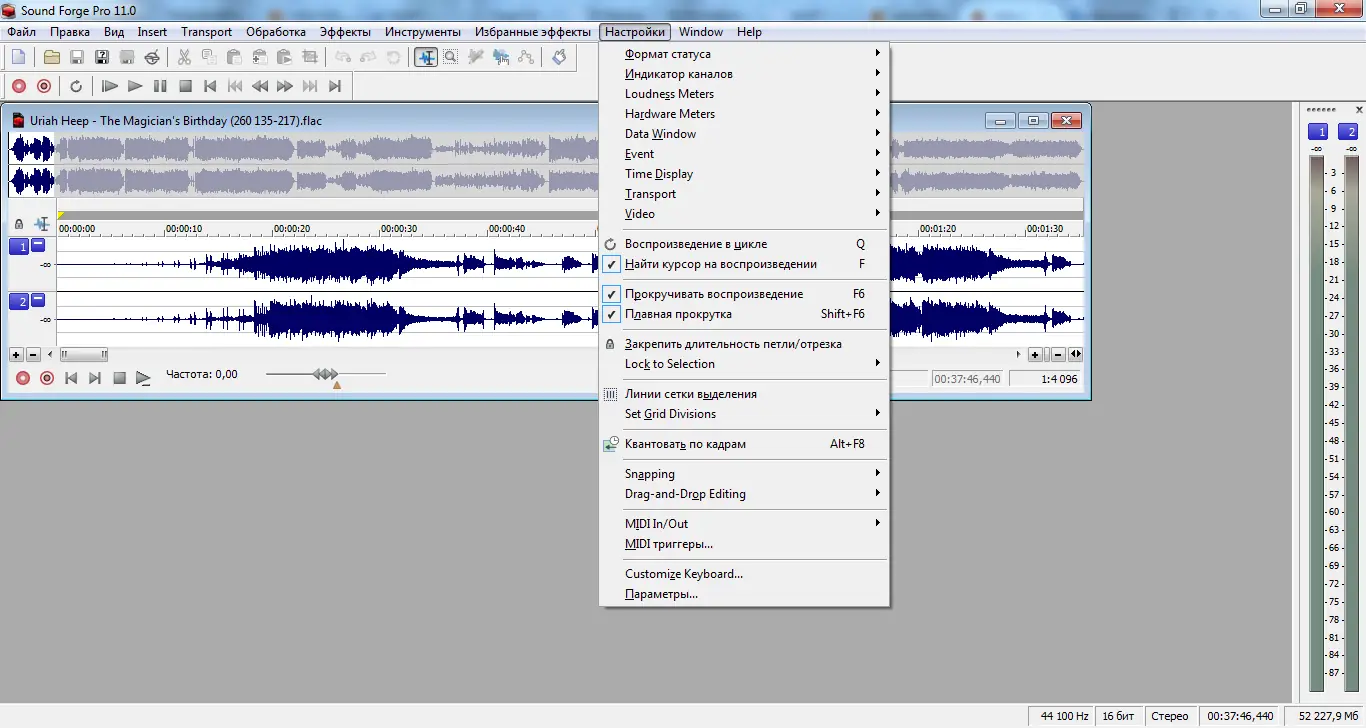Image resolution: width=1366 pixels, height=728 pixels.
Task: Click the Save As floppy icon
Action: [102, 57]
